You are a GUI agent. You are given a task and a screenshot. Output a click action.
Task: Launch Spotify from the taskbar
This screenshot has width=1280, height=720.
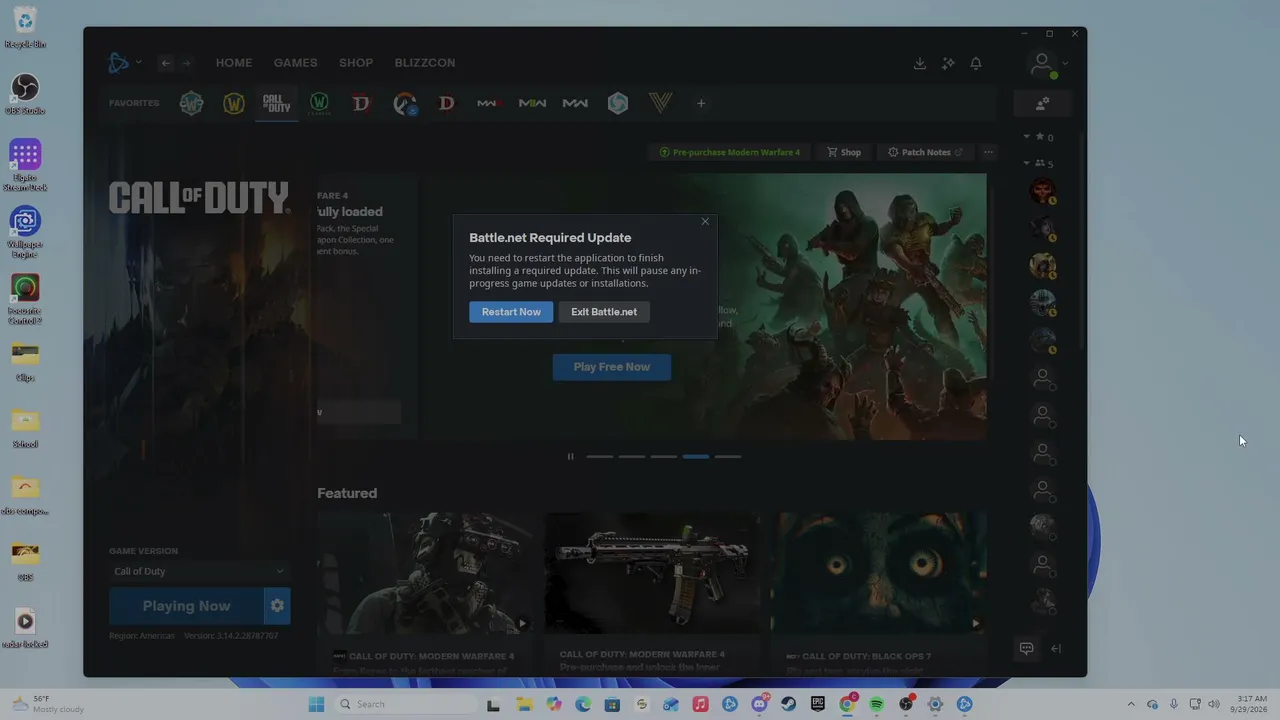876,704
